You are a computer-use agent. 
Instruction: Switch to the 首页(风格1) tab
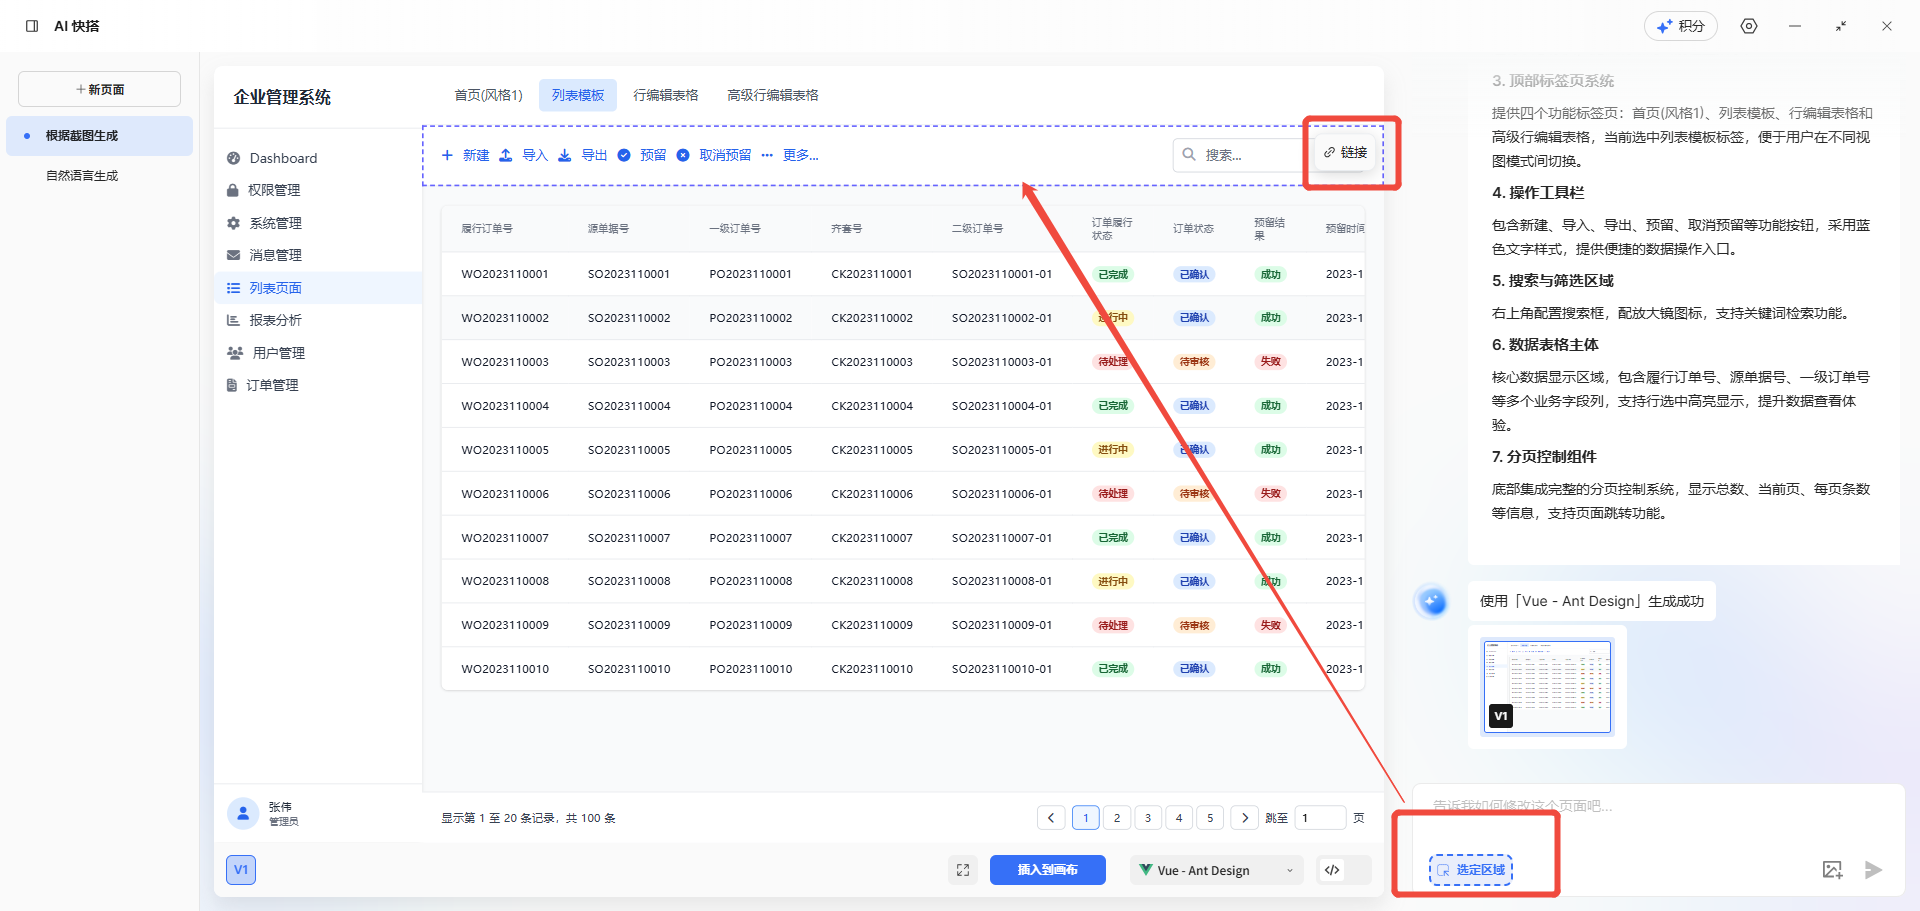488,95
